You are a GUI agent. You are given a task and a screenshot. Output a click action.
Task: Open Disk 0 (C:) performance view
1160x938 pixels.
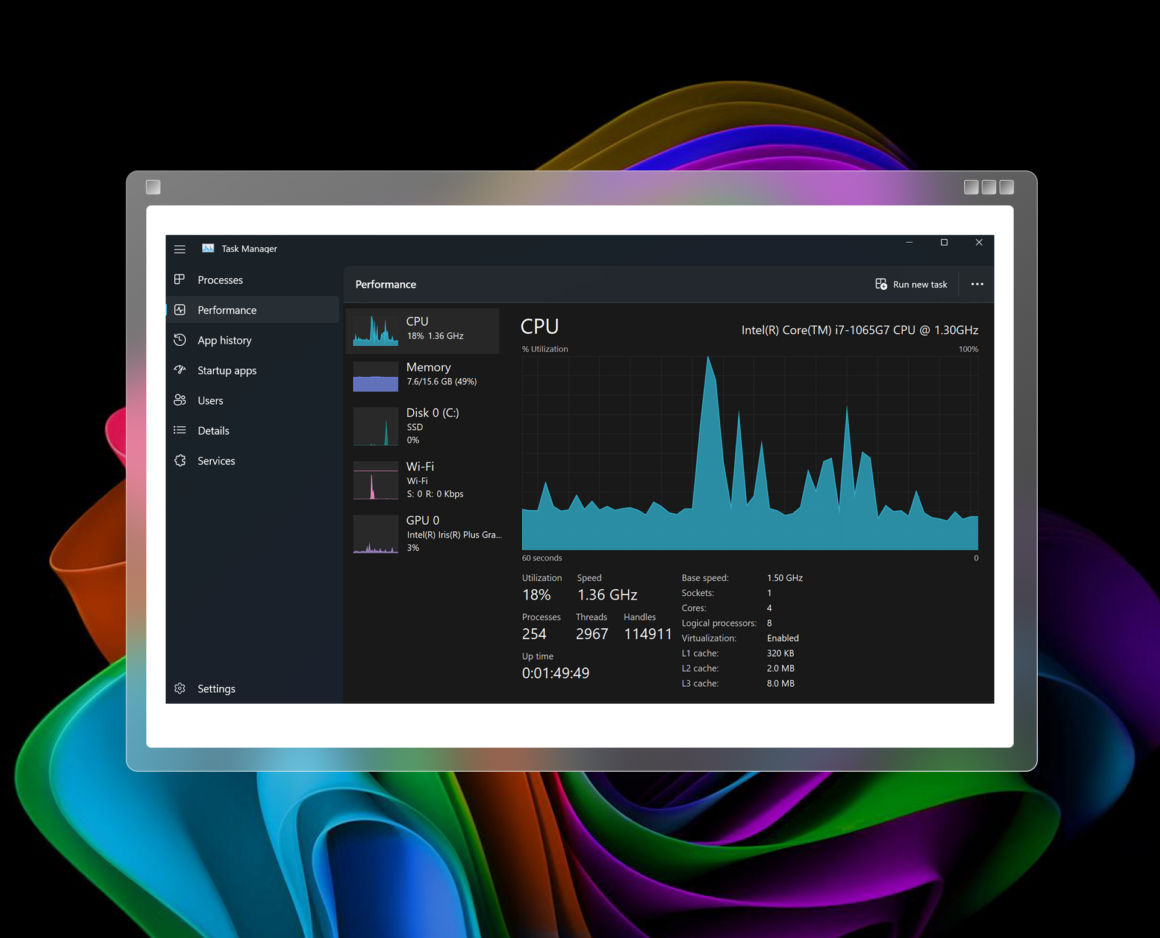click(x=420, y=426)
